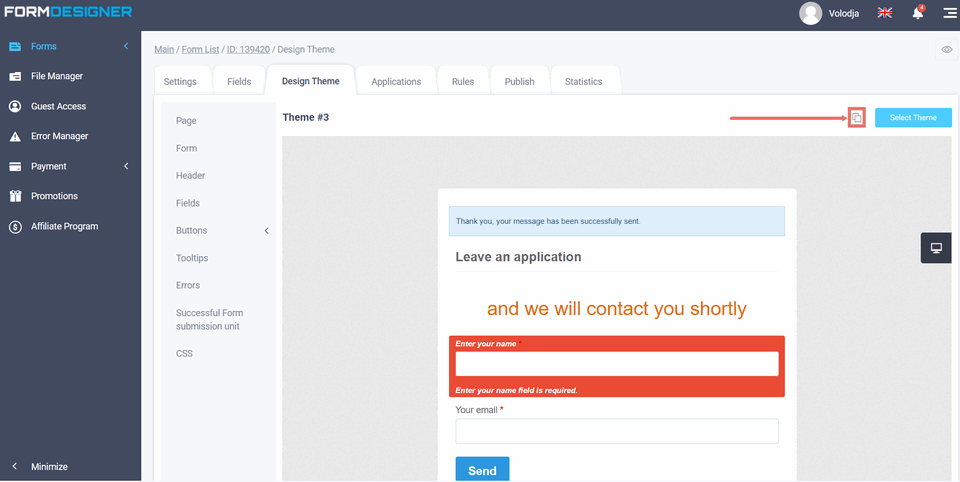Follow the Form List breadcrumb link
Image resolution: width=960 pixels, height=482 pixels.
[200, 50]
